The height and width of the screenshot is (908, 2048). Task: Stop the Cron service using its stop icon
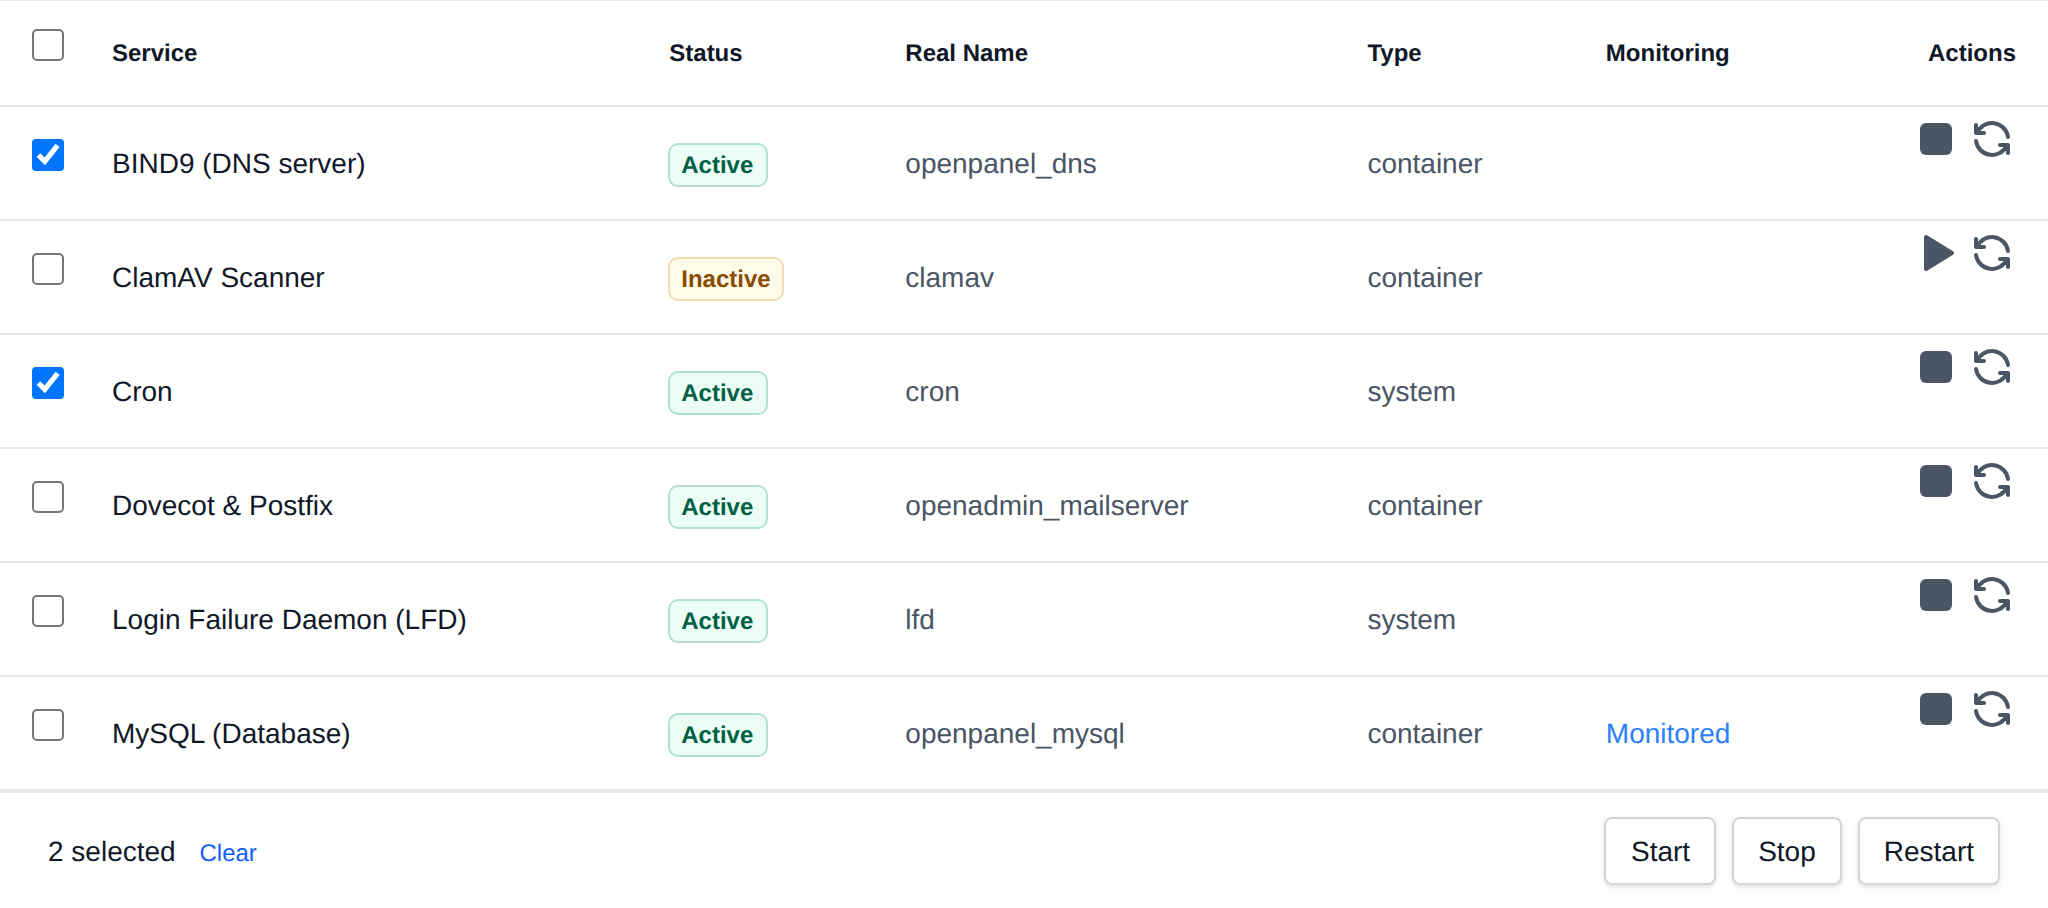coord(1936,367)
